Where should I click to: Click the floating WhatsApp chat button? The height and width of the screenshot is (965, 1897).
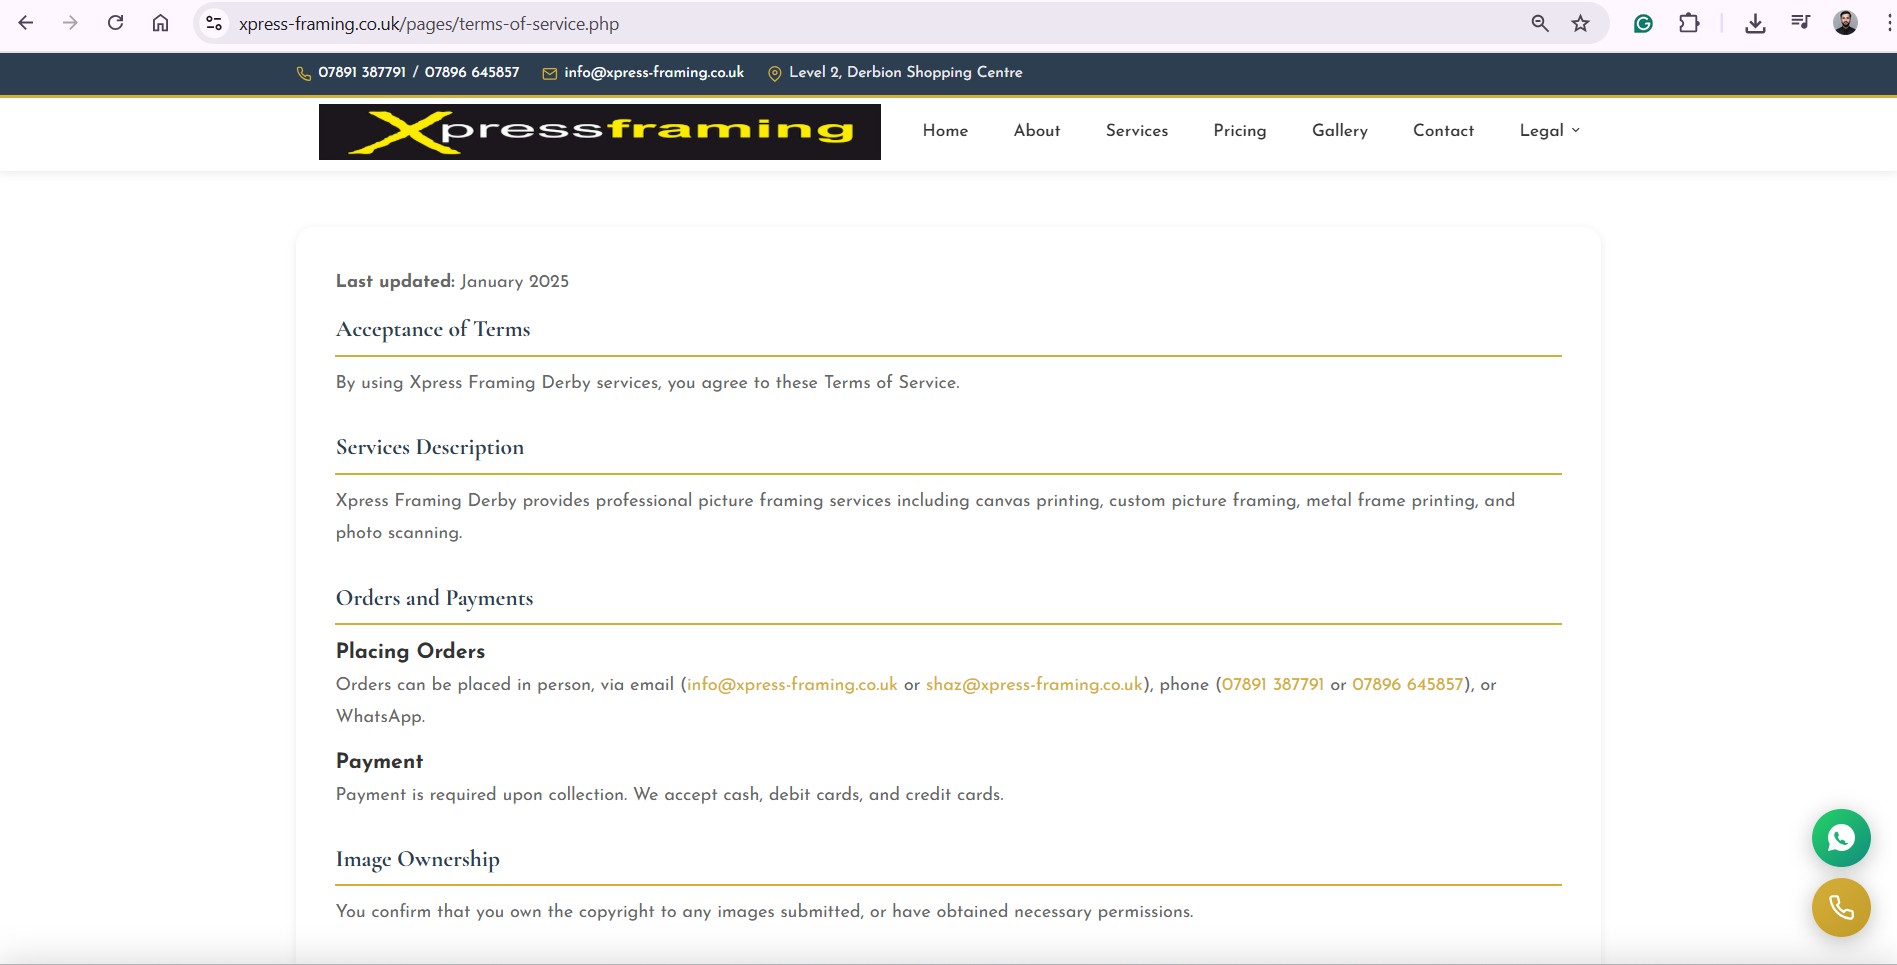(1840, 838)
